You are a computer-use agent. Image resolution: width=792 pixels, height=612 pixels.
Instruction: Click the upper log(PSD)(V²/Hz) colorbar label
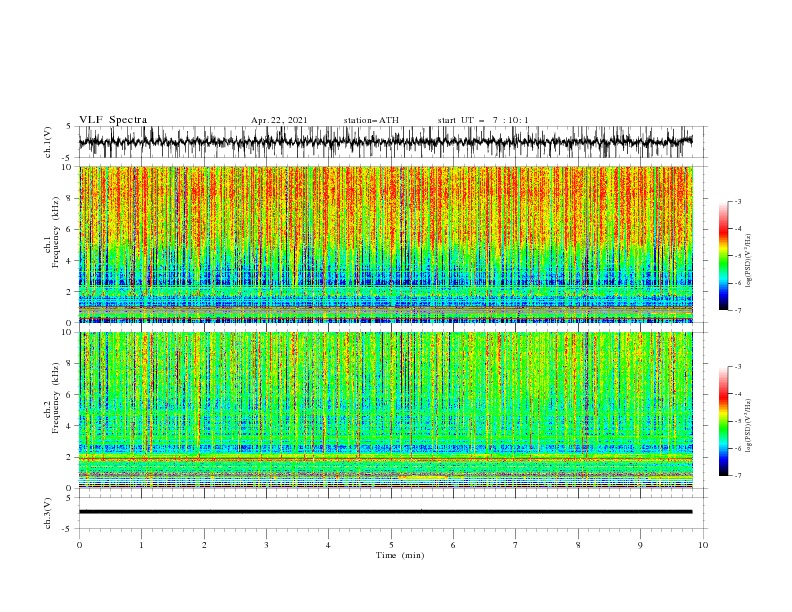tap(749, 261)
